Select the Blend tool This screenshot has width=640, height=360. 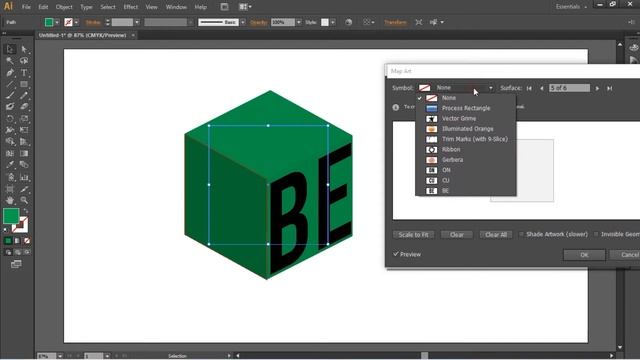(x=24, y=165)
